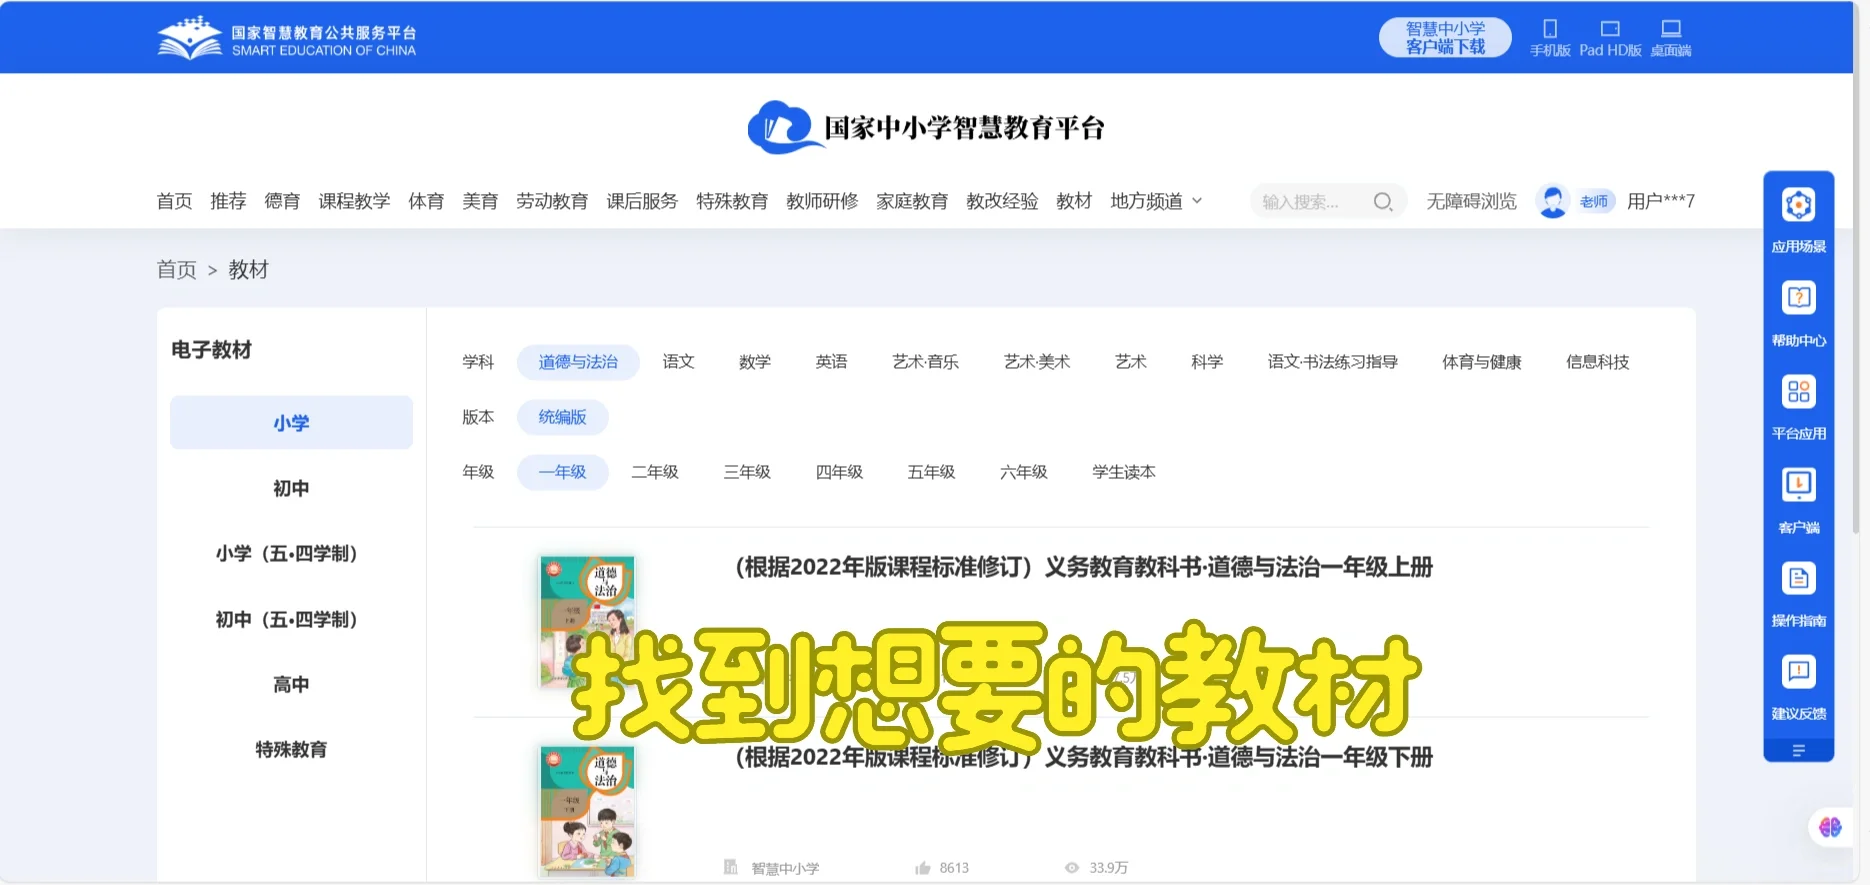1870x885 pixels.
Task: Open the 首页 nav menu item
Action: [174, 202]
